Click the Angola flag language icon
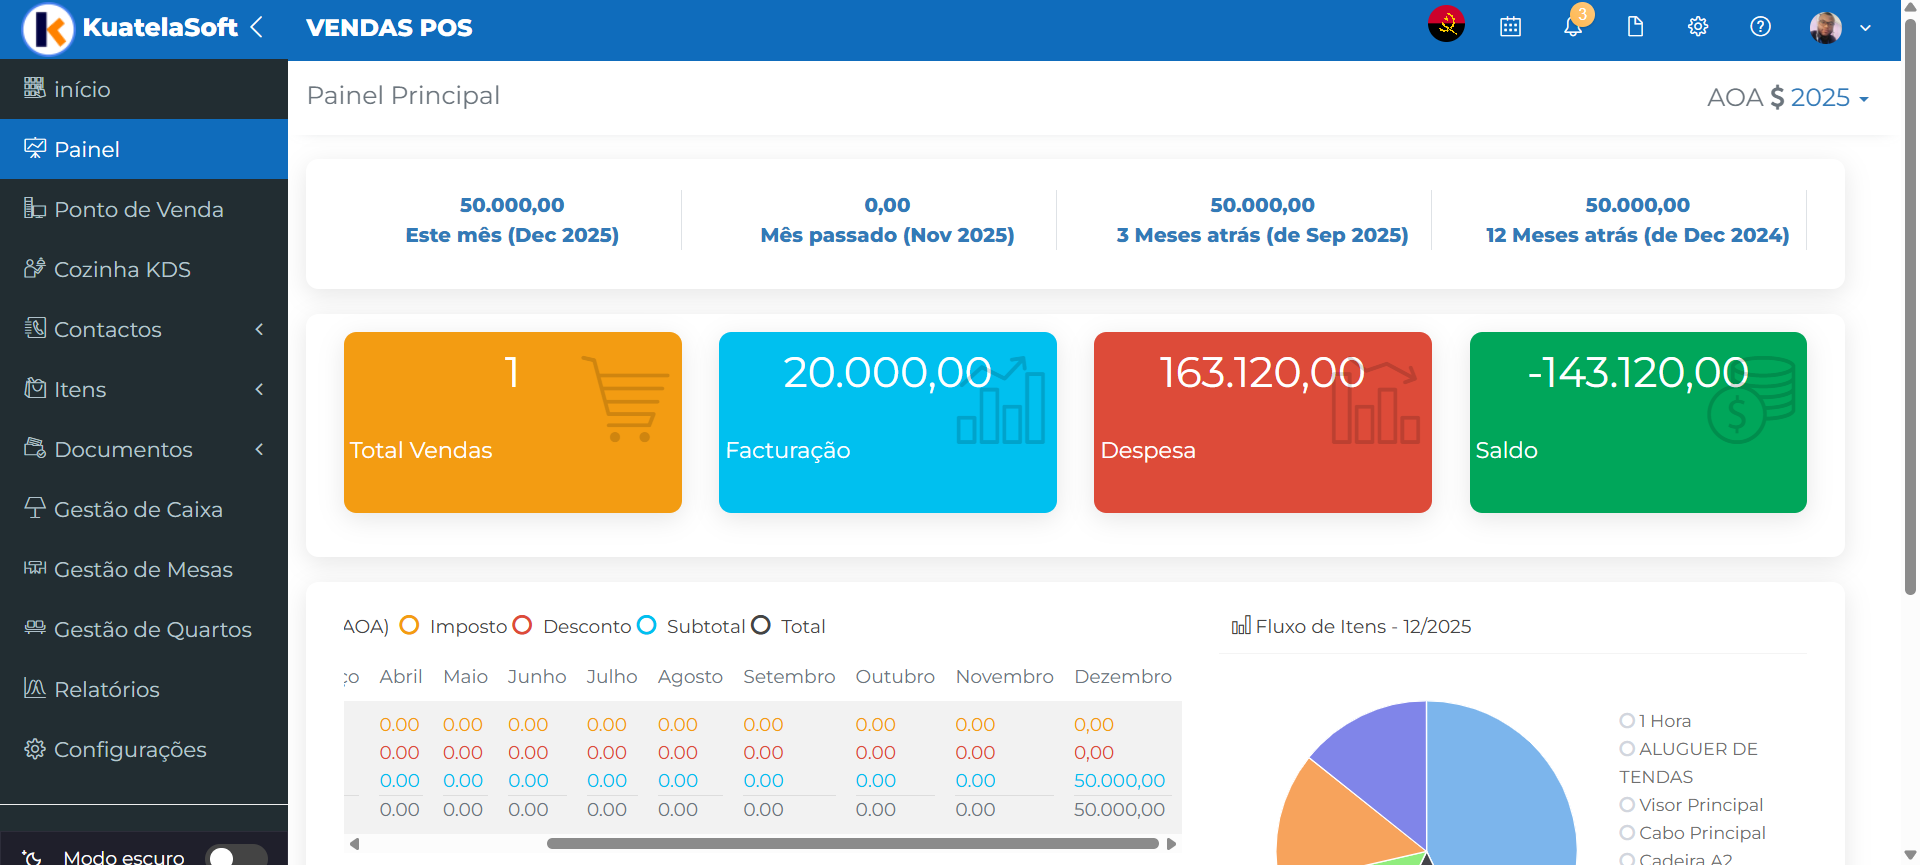Viewport: 1920px width, 865px height. pyautogui.click(x=1446, y=26)
